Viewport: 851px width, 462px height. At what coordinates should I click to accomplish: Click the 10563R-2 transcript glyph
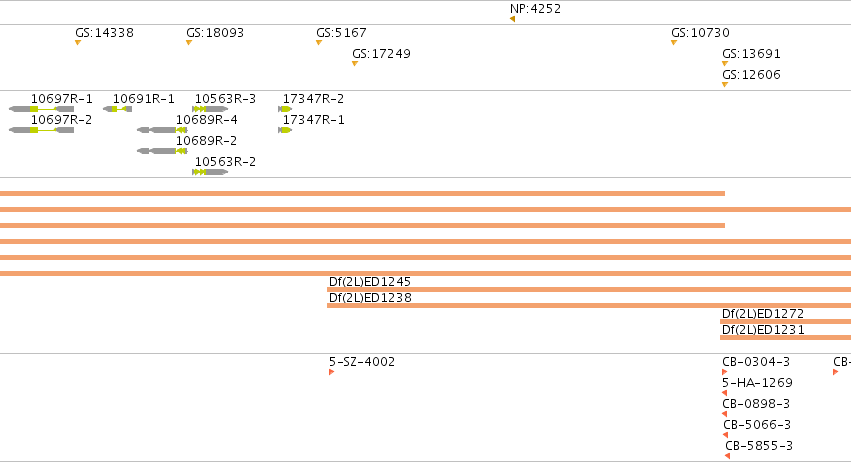(210, 172)
